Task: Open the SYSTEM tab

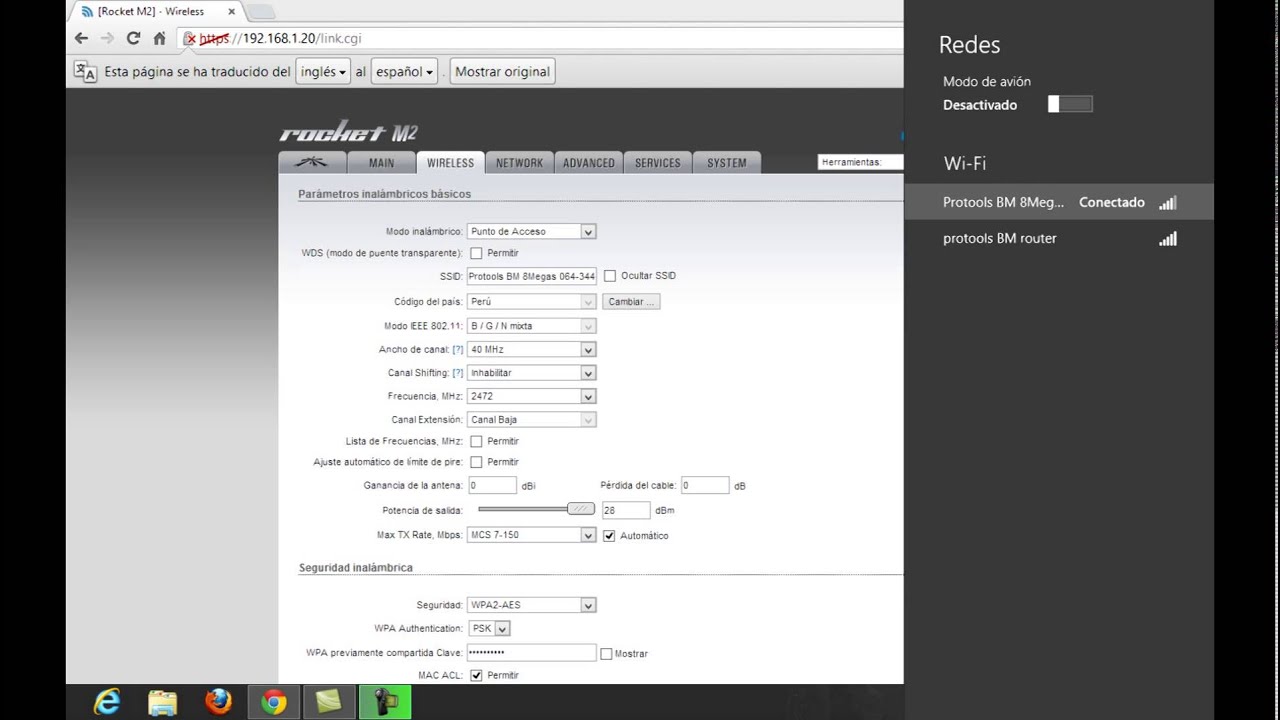Action: (727, 162)
